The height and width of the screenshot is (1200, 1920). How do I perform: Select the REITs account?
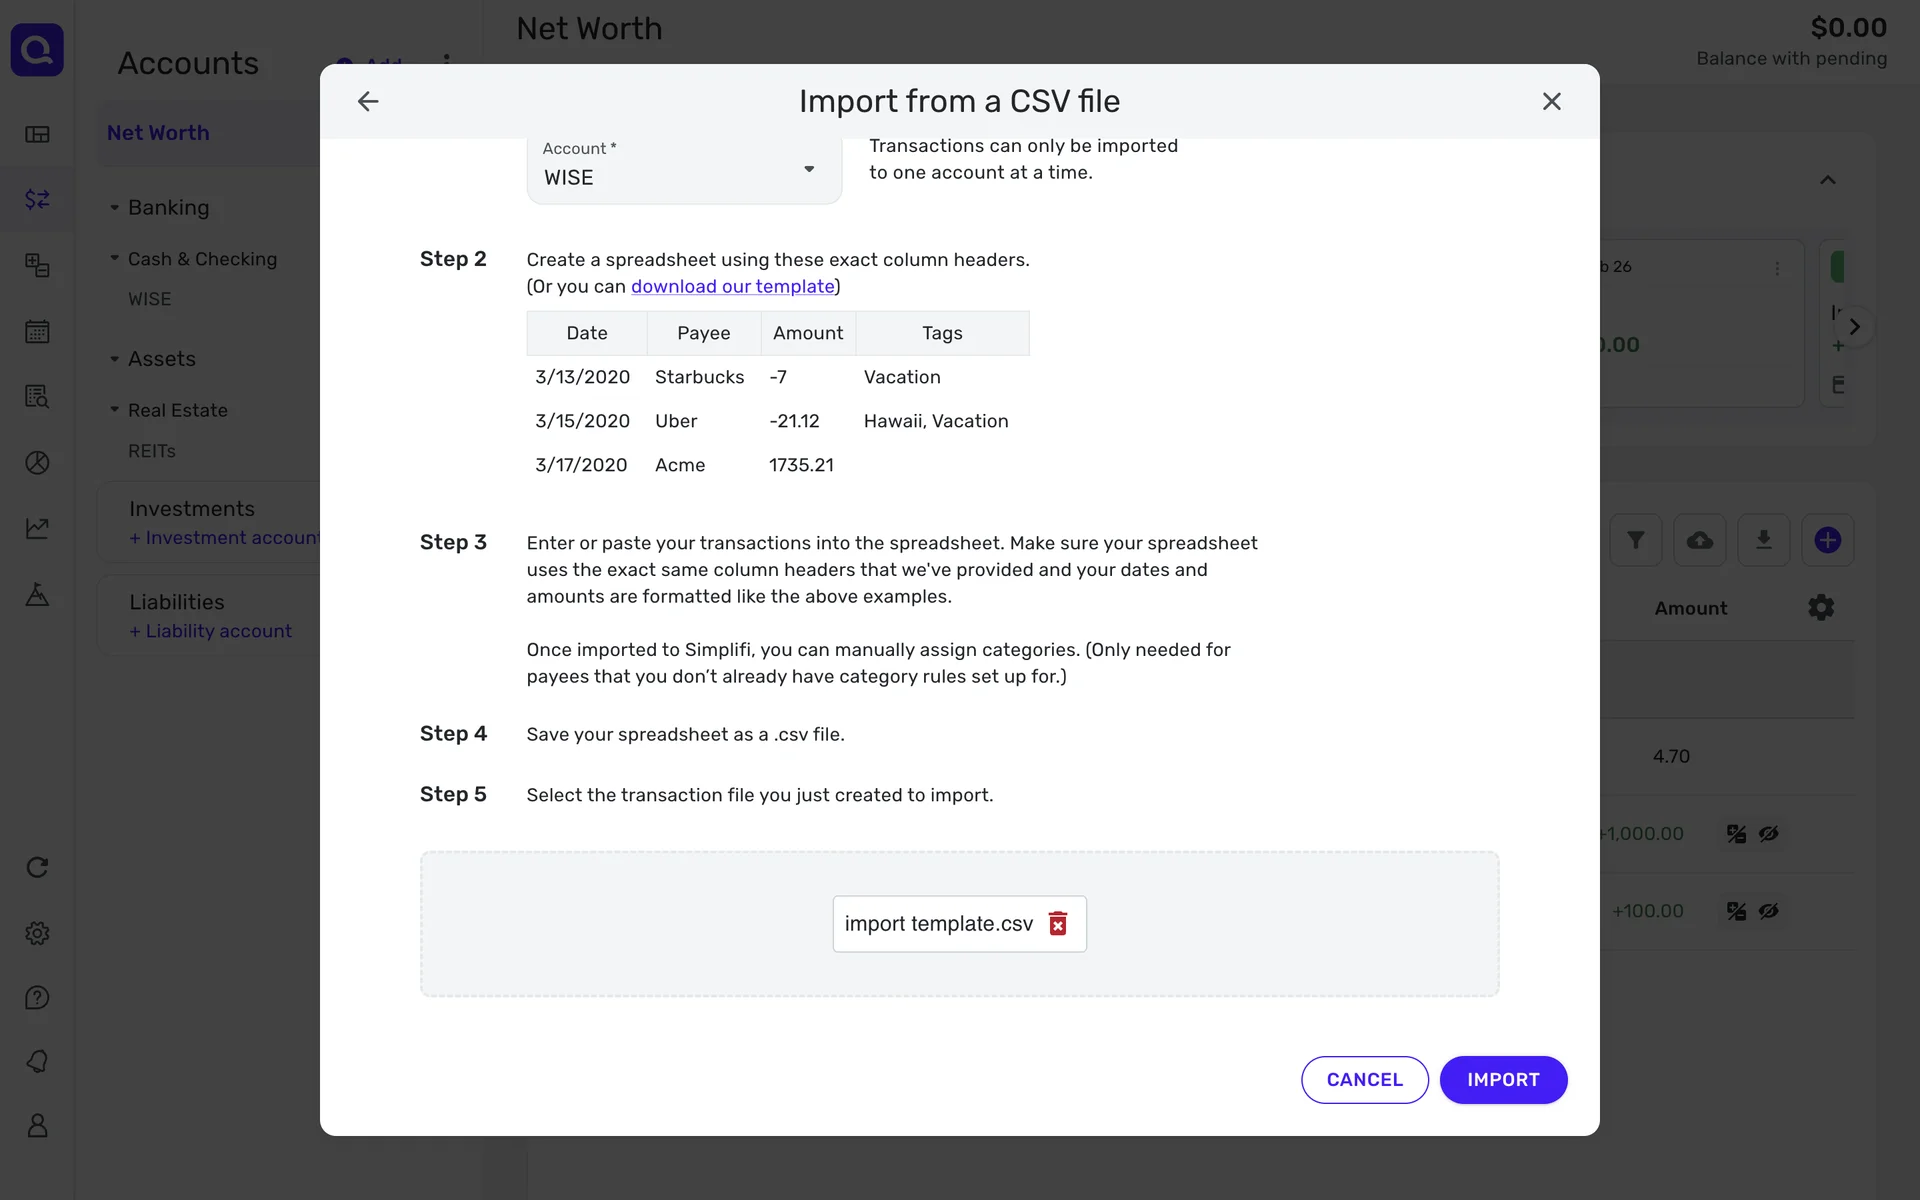click(152, 451)
